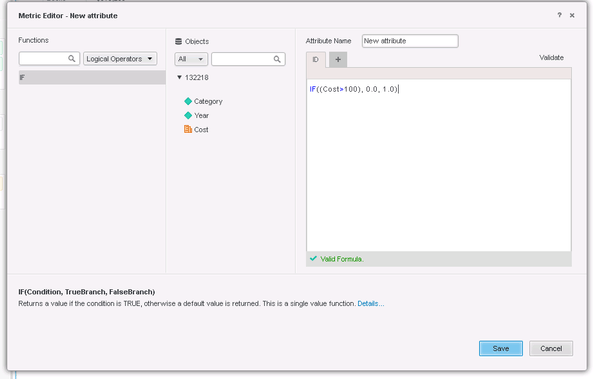Screen dimensions: 600x379
Task: Click the Category object label
Action: (x=208, y=101)
